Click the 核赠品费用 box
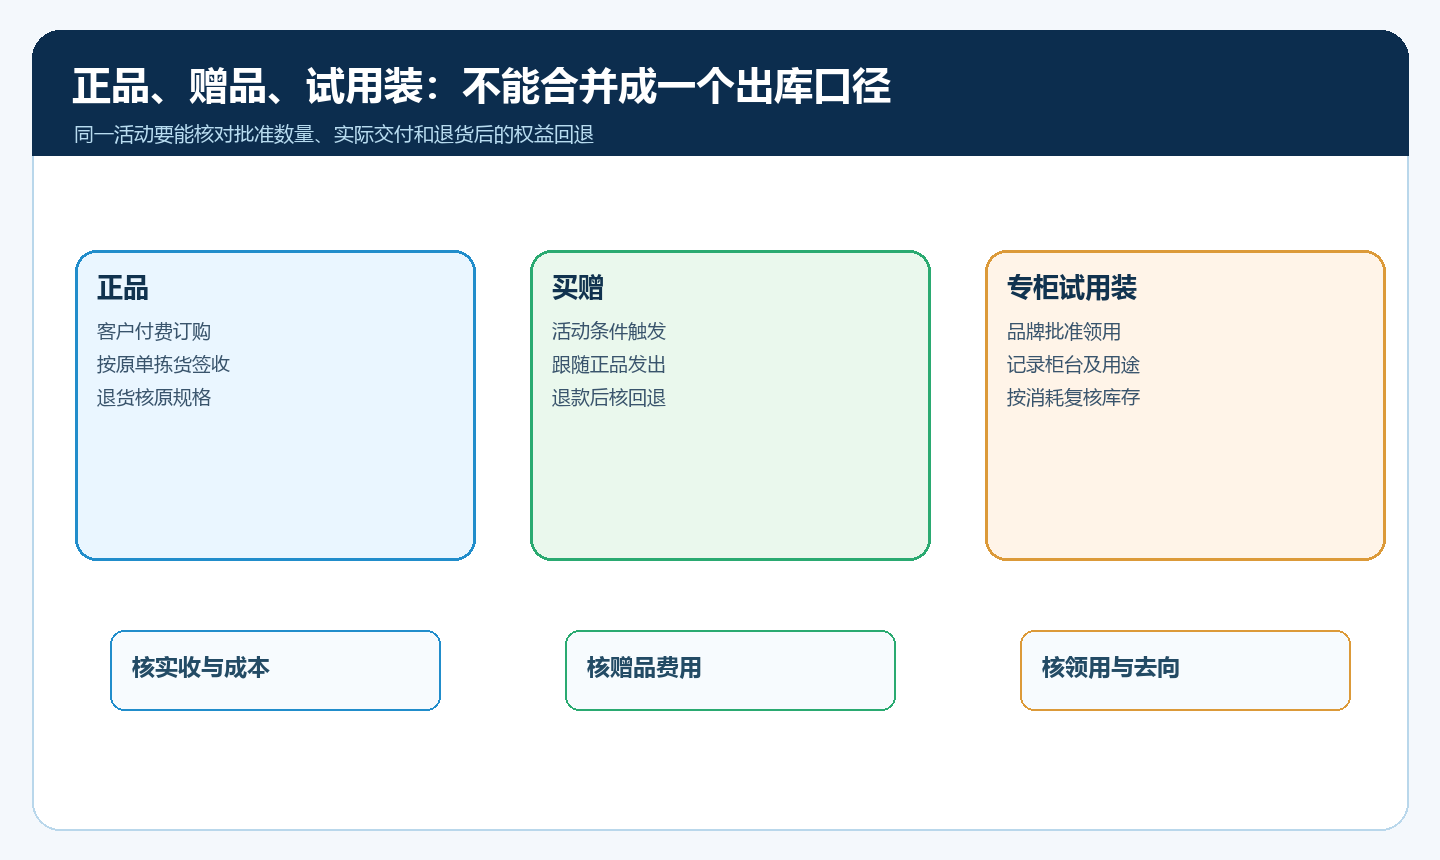This screenshot has height=860, width=1440. (730, 670)
